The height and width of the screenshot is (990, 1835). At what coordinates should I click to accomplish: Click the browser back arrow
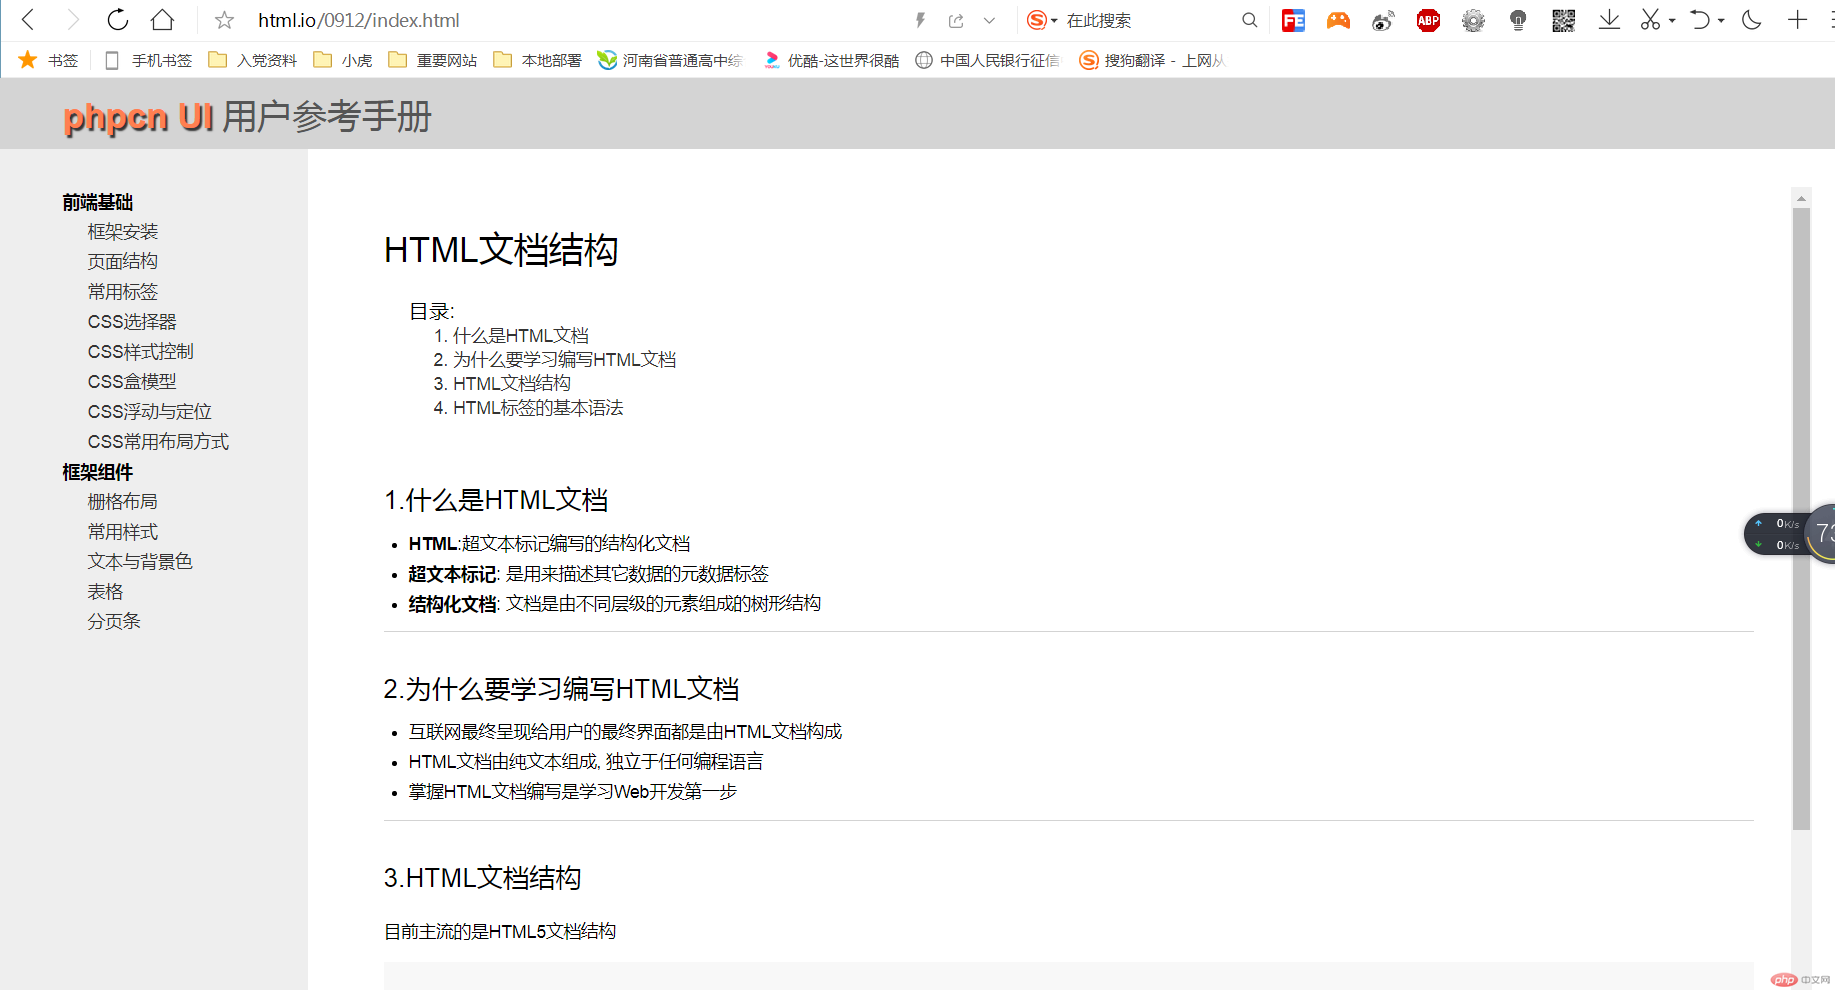(28, 20)
